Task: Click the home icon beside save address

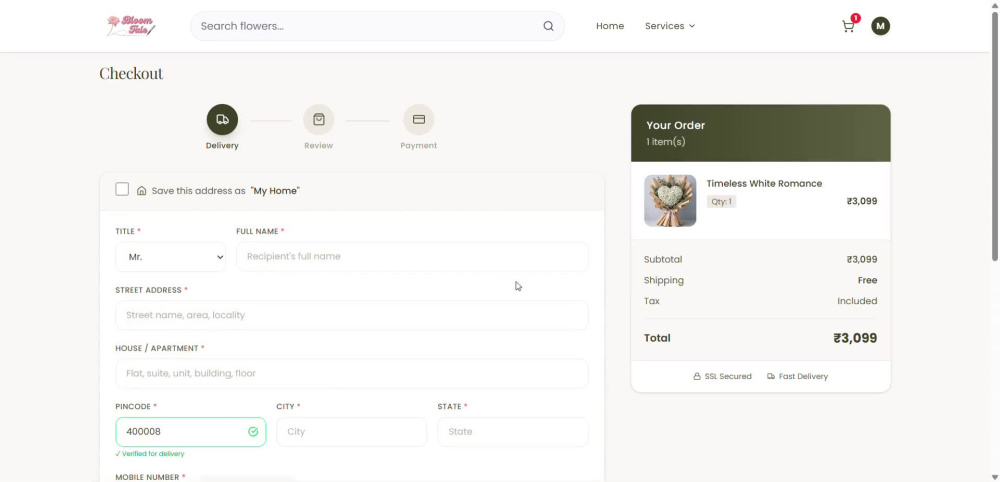Action: pyautogui.click(x=142, y=191)
